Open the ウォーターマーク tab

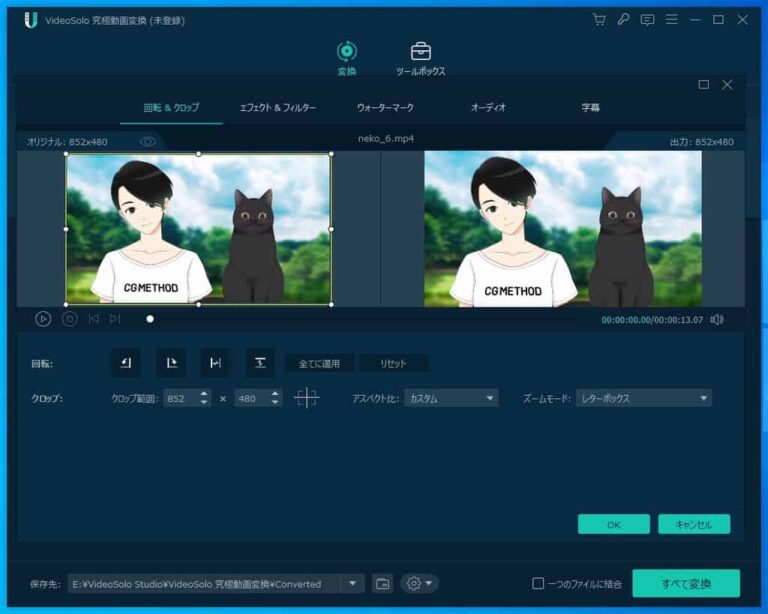[x=385, y=107]
